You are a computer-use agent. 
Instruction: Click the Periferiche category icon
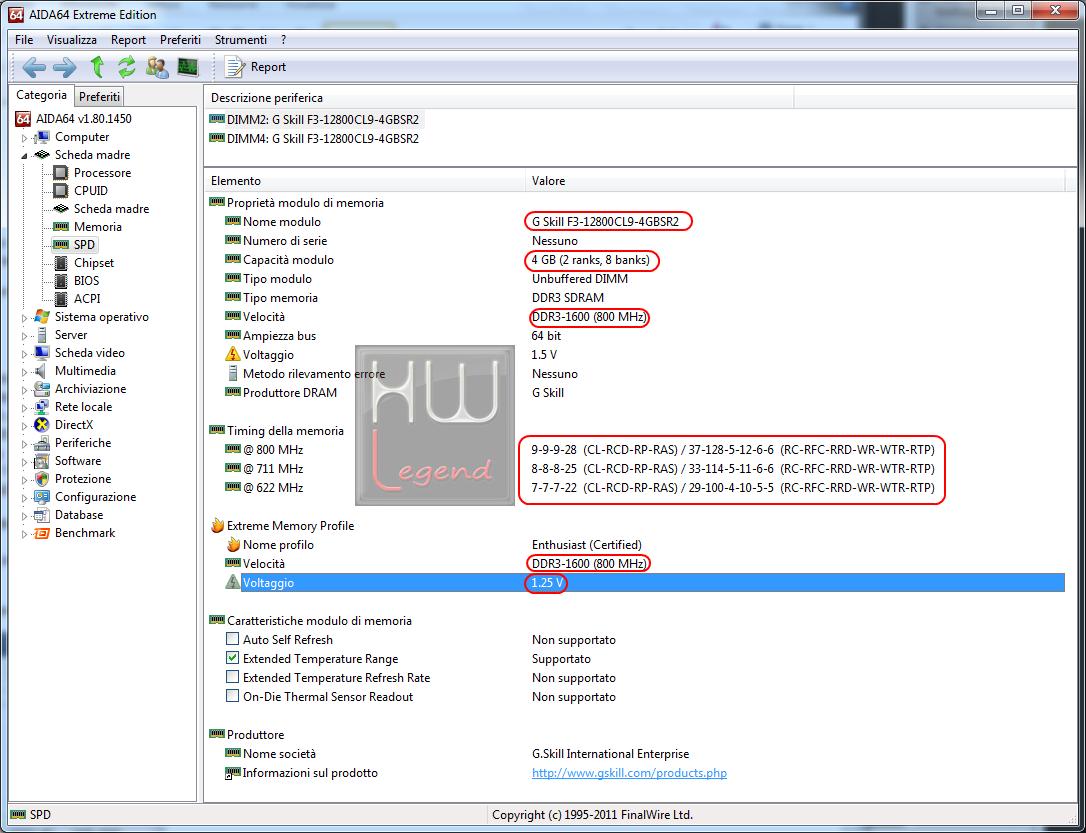[42, 442]
